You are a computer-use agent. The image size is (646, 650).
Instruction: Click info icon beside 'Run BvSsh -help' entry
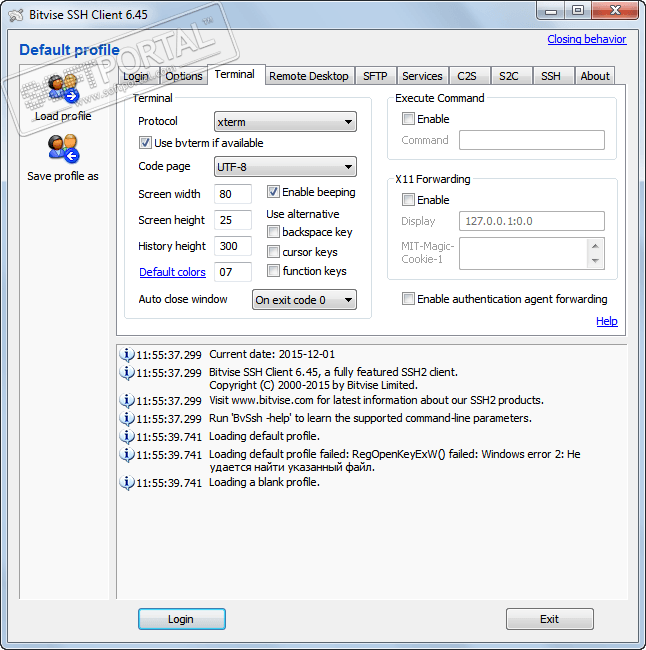tap(127, 418)
